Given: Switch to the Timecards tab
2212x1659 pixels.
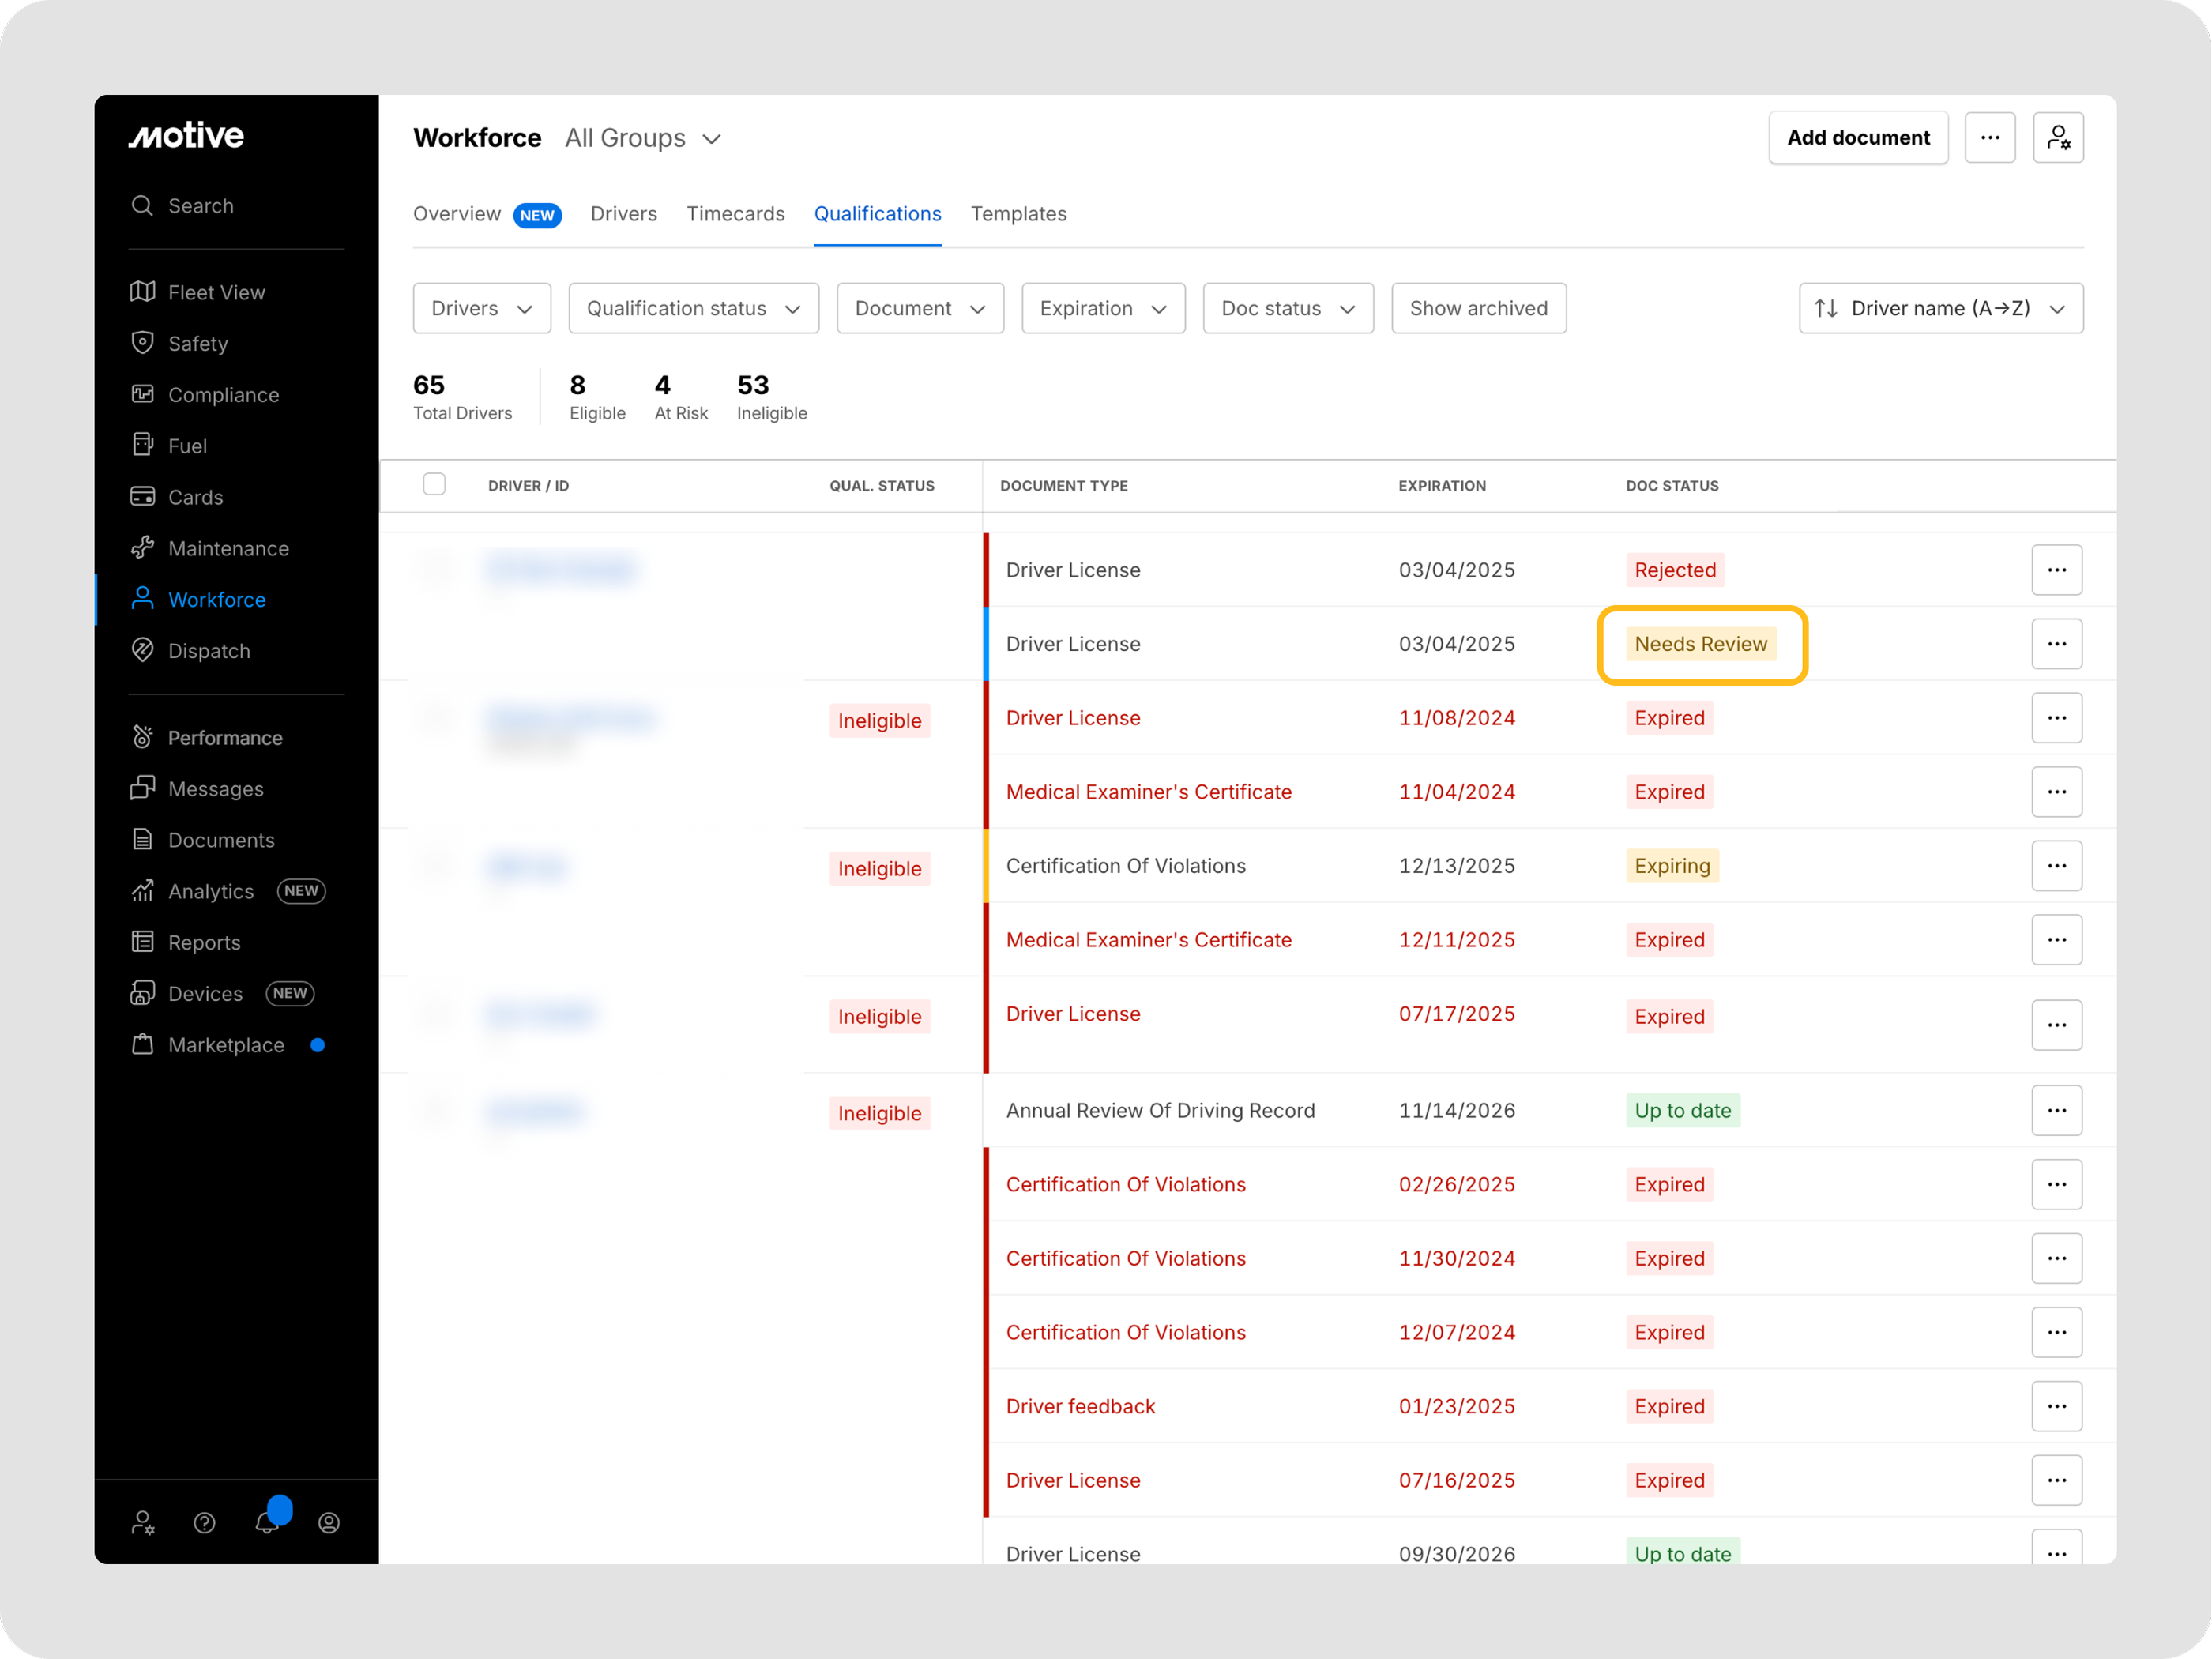Looking at the screenshot, I should click(x=735, y=214).
